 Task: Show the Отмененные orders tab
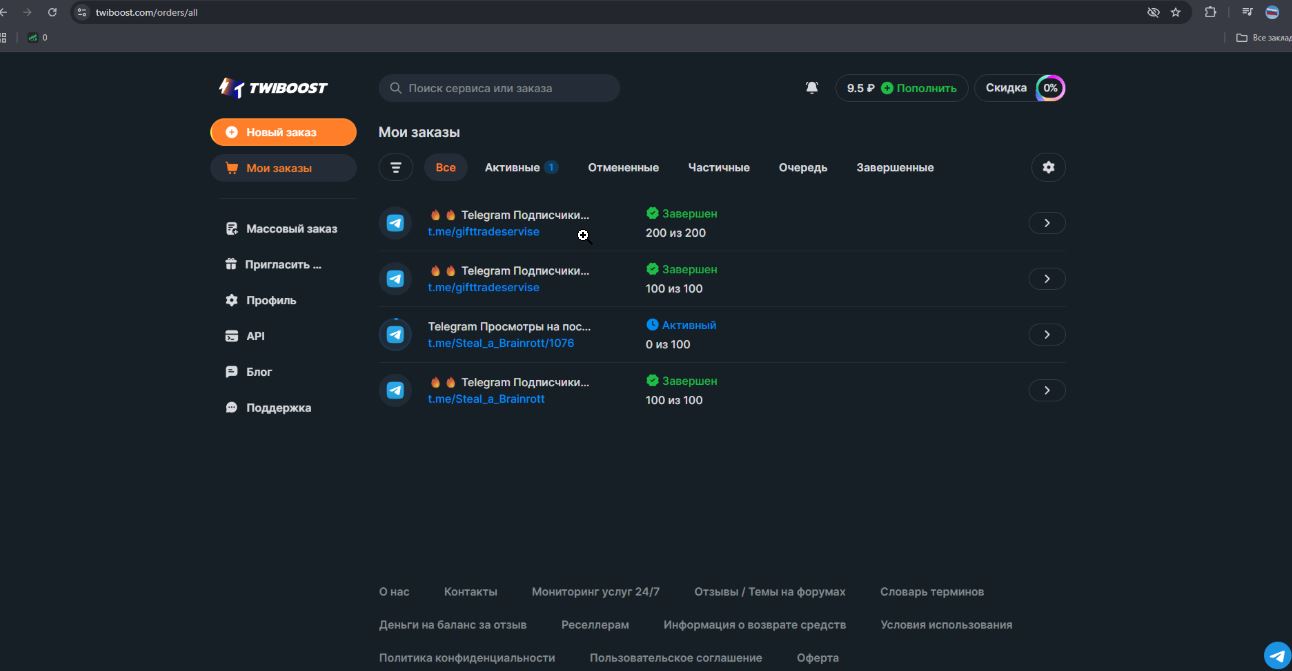623,168
